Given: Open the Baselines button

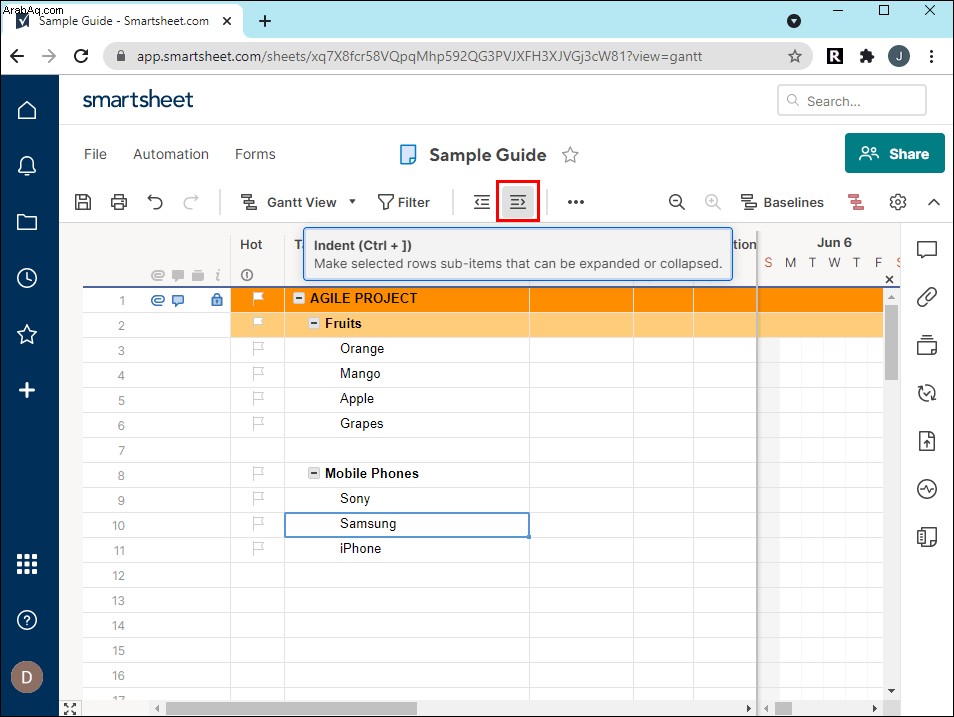Looking at the screenshot, I should pyautogui.click(x=782, y=202).
